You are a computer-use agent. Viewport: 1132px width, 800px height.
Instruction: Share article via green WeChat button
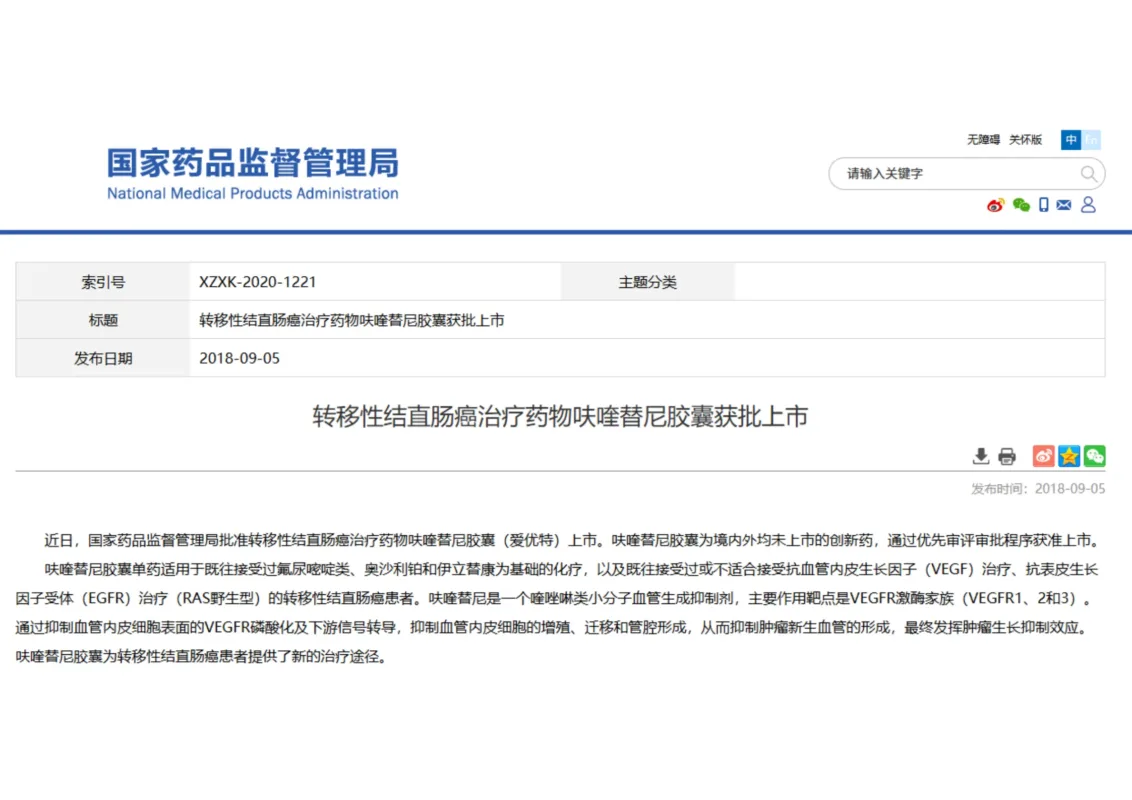1095,456
